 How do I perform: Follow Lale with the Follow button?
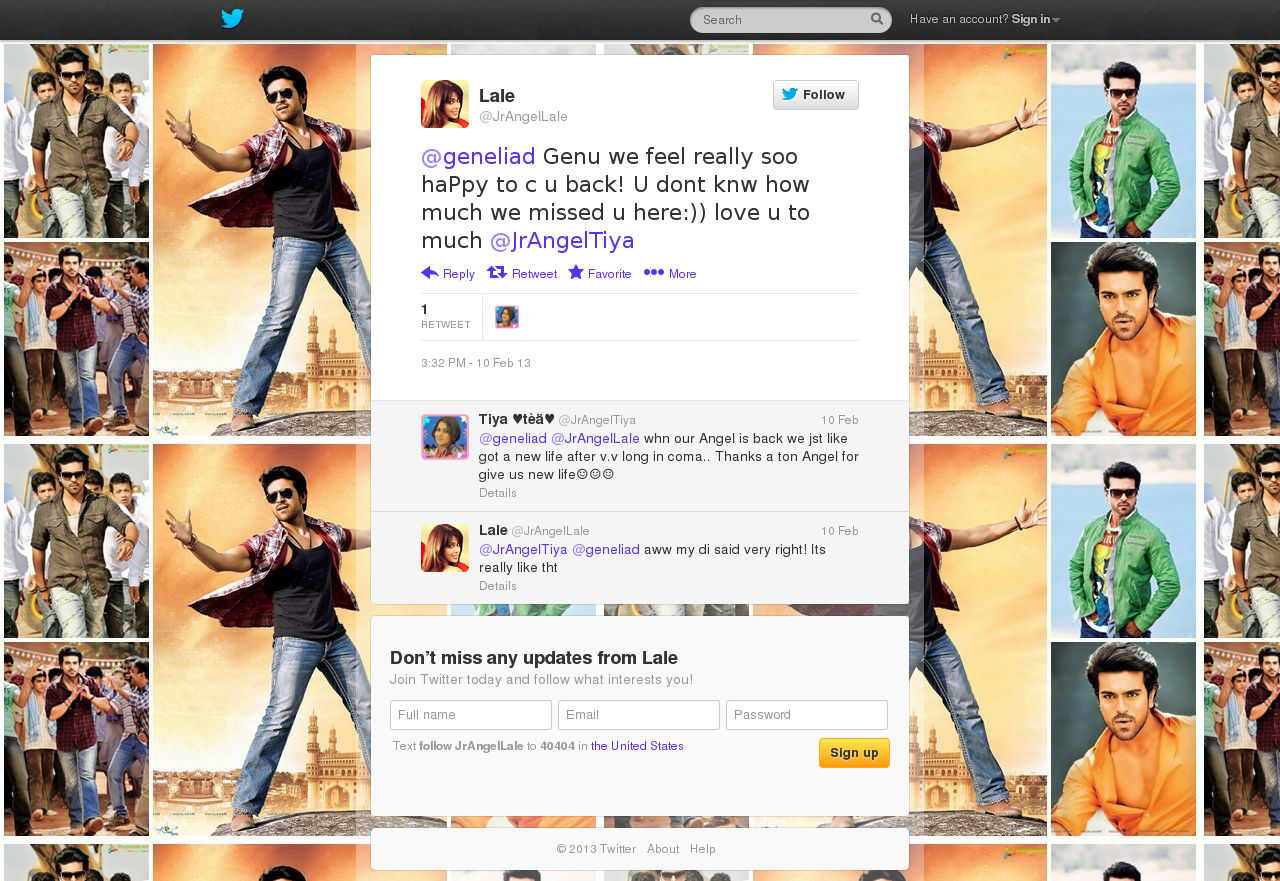[x=816, y=95]
